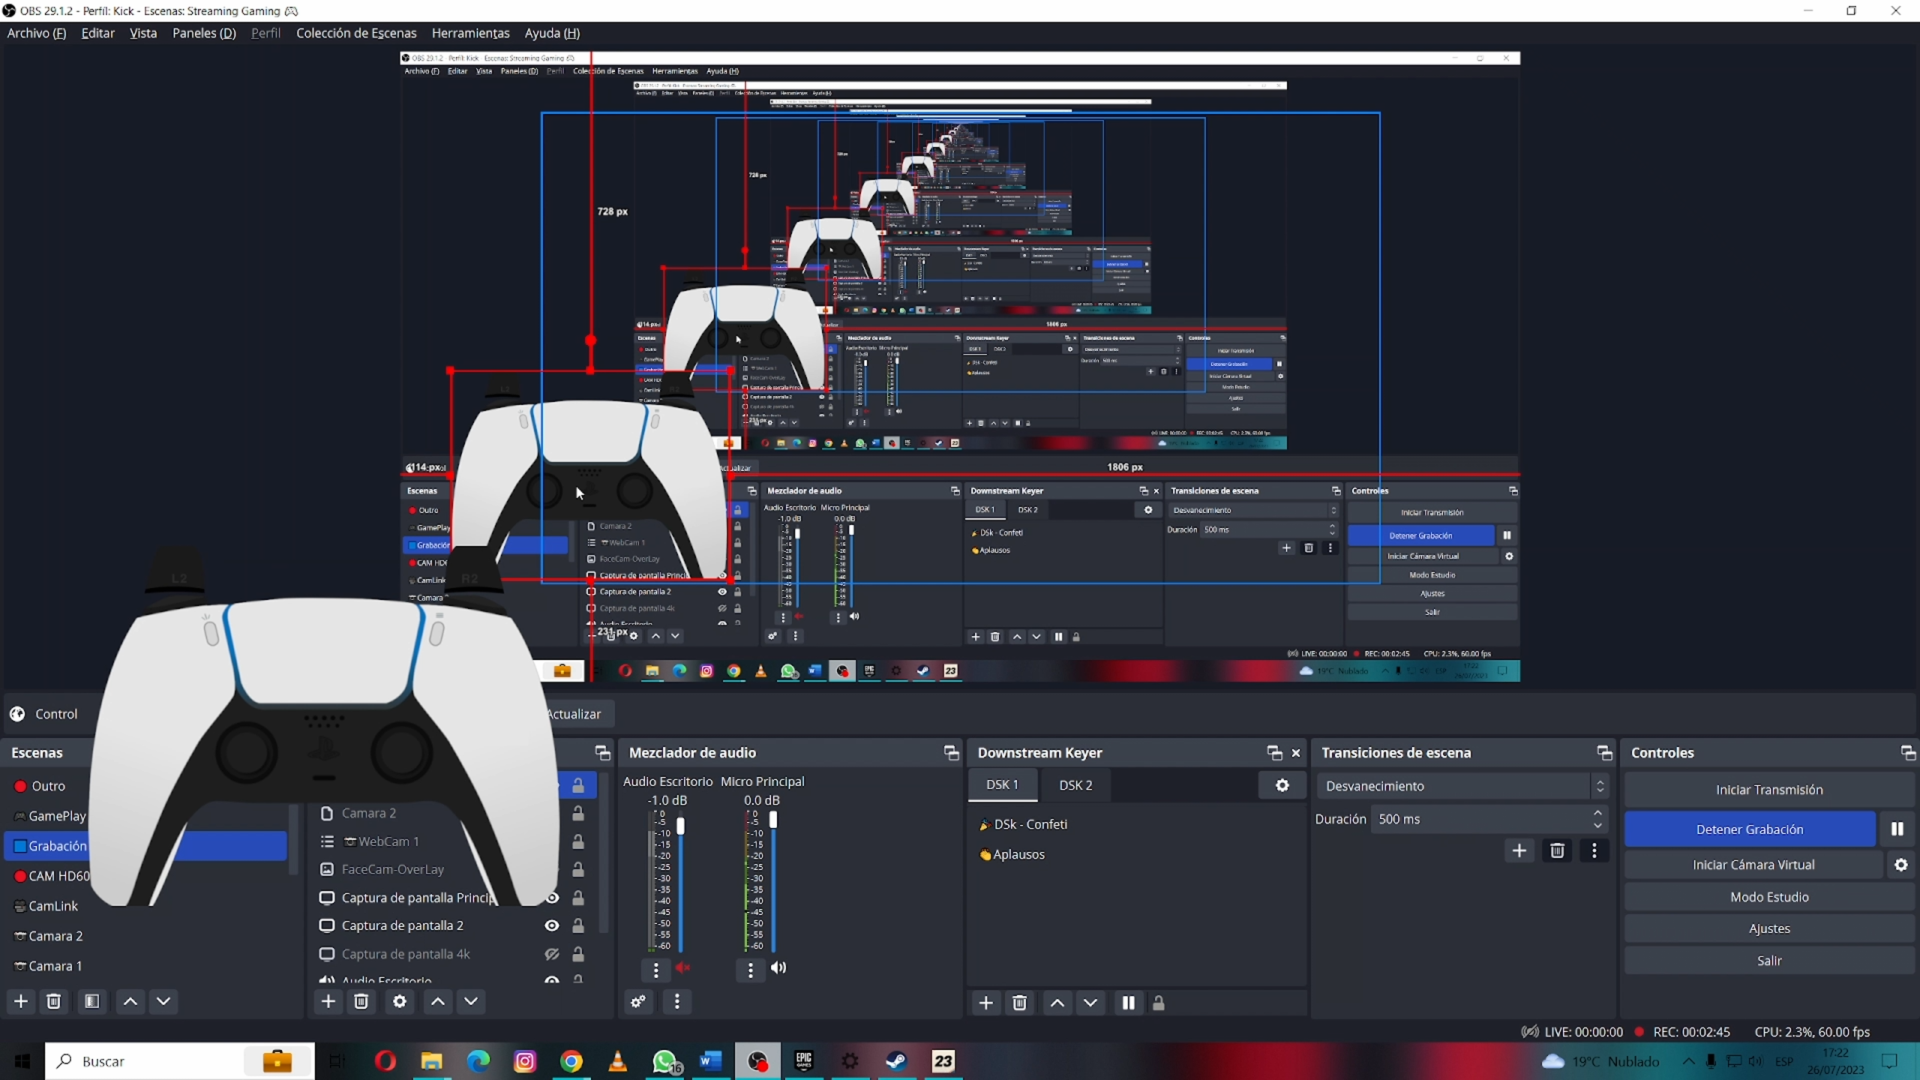
Task: Switch to DSK 2 tab
Action: 1075,785
